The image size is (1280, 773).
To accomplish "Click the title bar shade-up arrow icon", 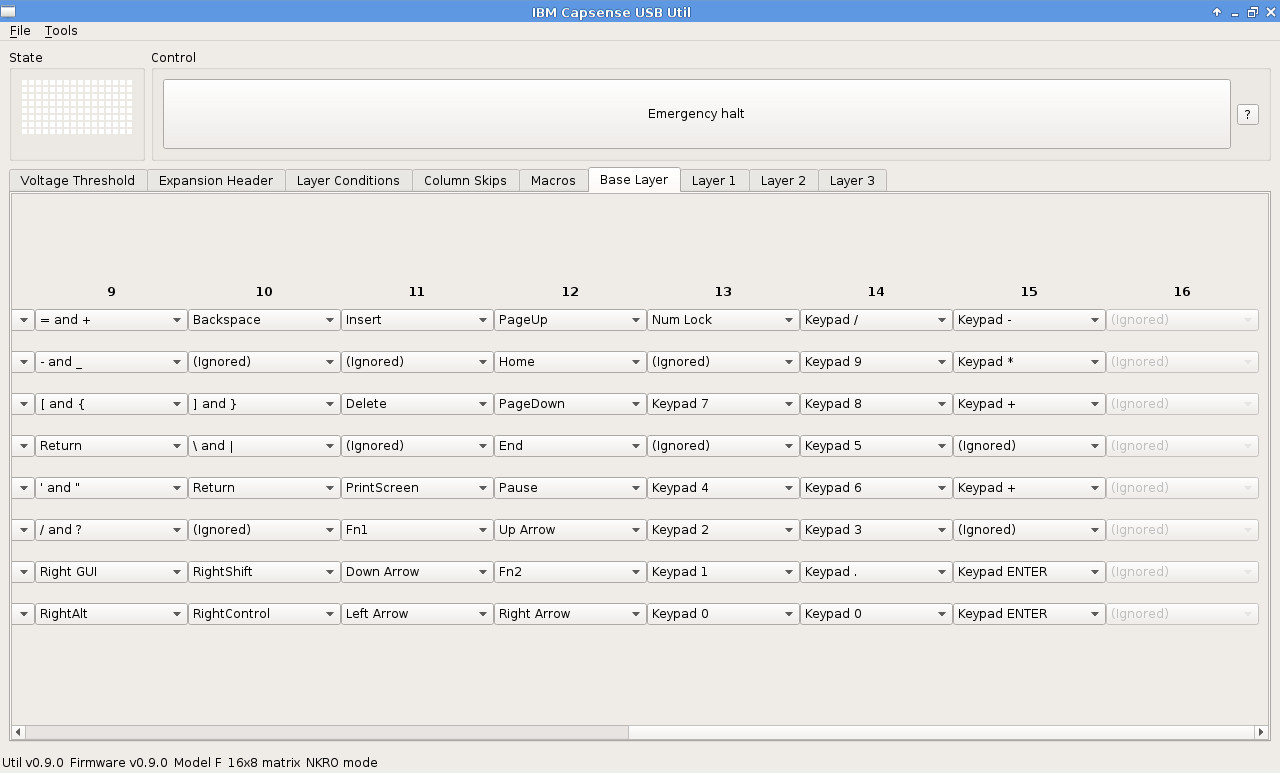I will pos(1217,12).
